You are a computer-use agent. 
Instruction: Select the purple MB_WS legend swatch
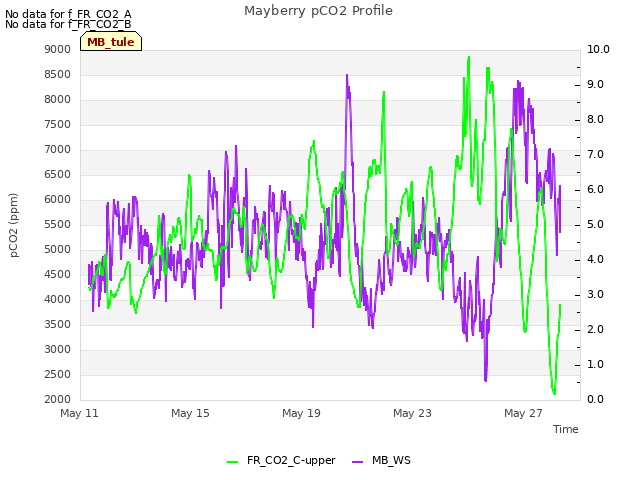(x=358, y=462)
